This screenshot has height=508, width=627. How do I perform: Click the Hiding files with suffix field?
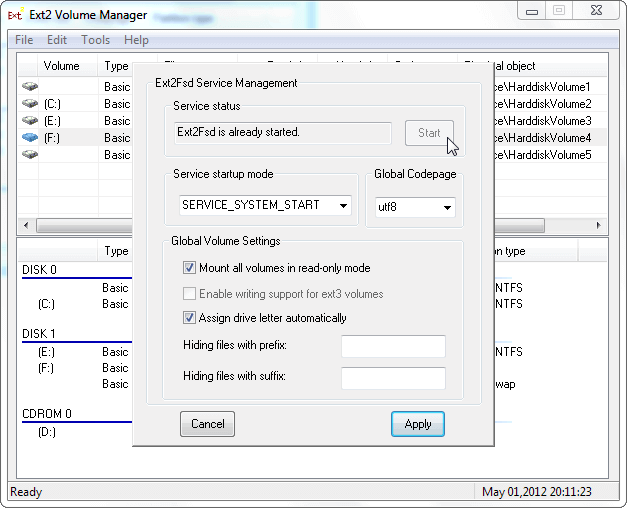[x=393, y=377]
